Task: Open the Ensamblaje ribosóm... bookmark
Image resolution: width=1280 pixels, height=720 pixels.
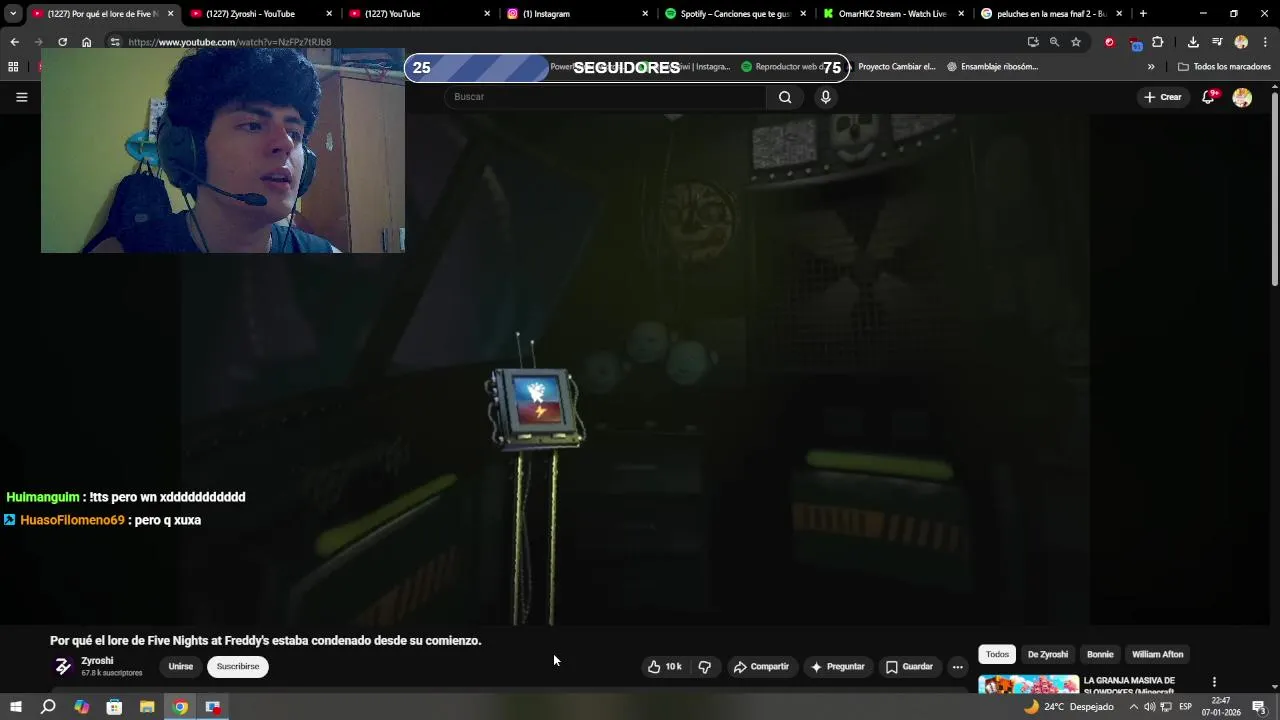Action: pos(992,67)
